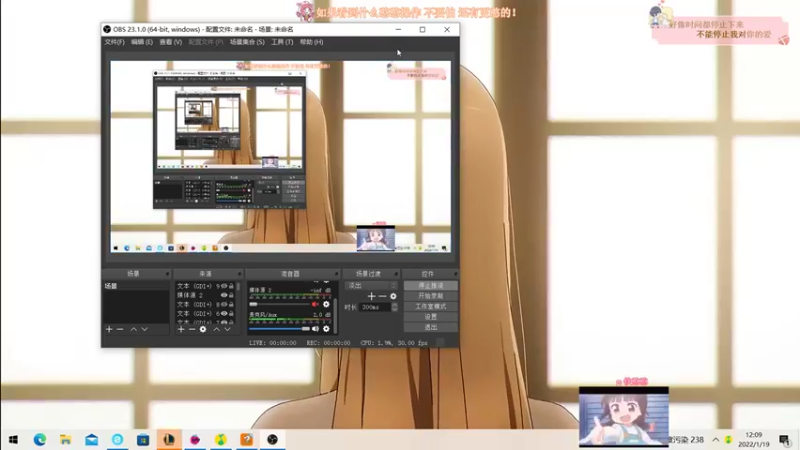This screenshot has width=800, height=450.
Task: Click the 退出 exit button
Action: tap(431, 328)
